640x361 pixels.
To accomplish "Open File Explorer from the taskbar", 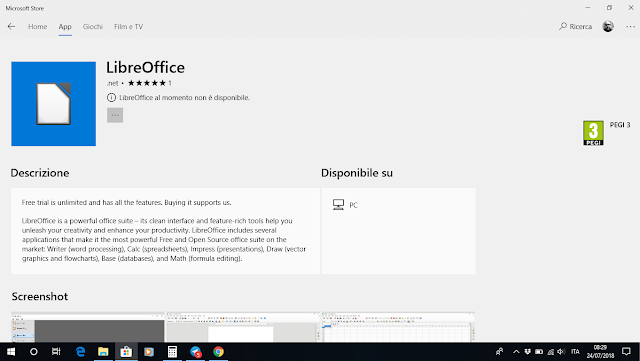I will tap(103, 352).
